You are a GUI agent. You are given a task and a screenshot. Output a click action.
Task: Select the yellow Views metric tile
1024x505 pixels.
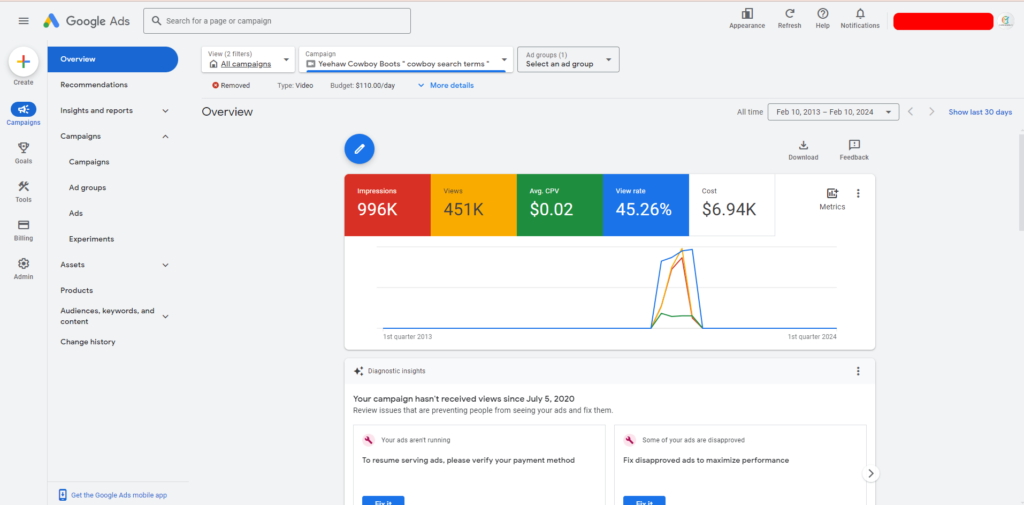(473, 204)
